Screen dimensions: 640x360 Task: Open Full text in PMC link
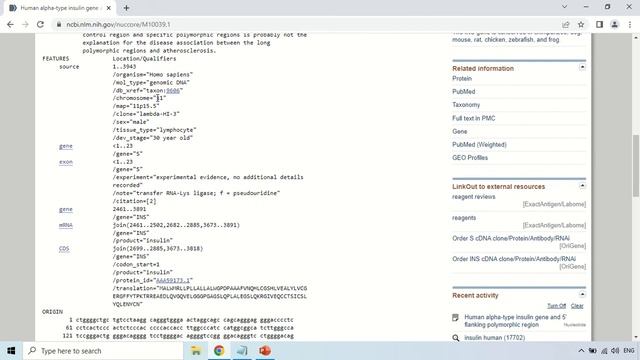473,118
